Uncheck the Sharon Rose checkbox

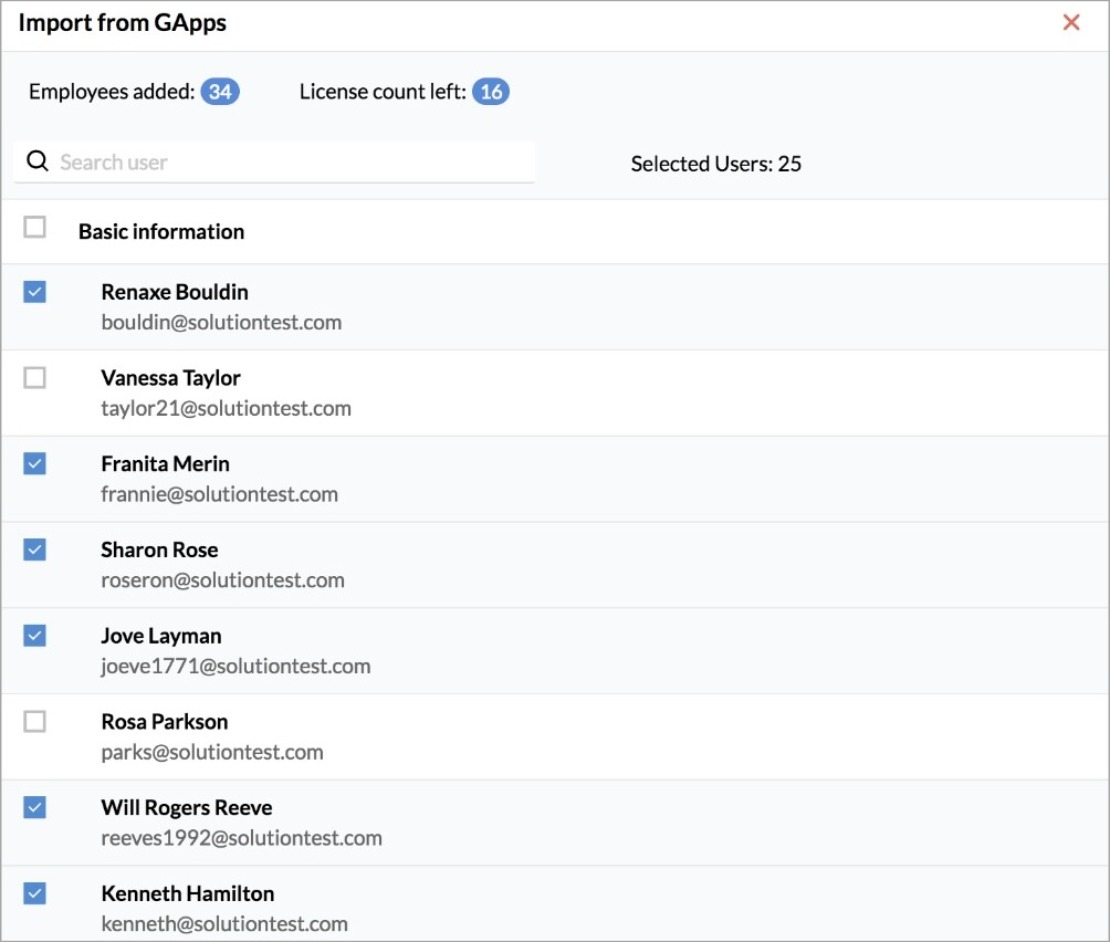[35, 550]
